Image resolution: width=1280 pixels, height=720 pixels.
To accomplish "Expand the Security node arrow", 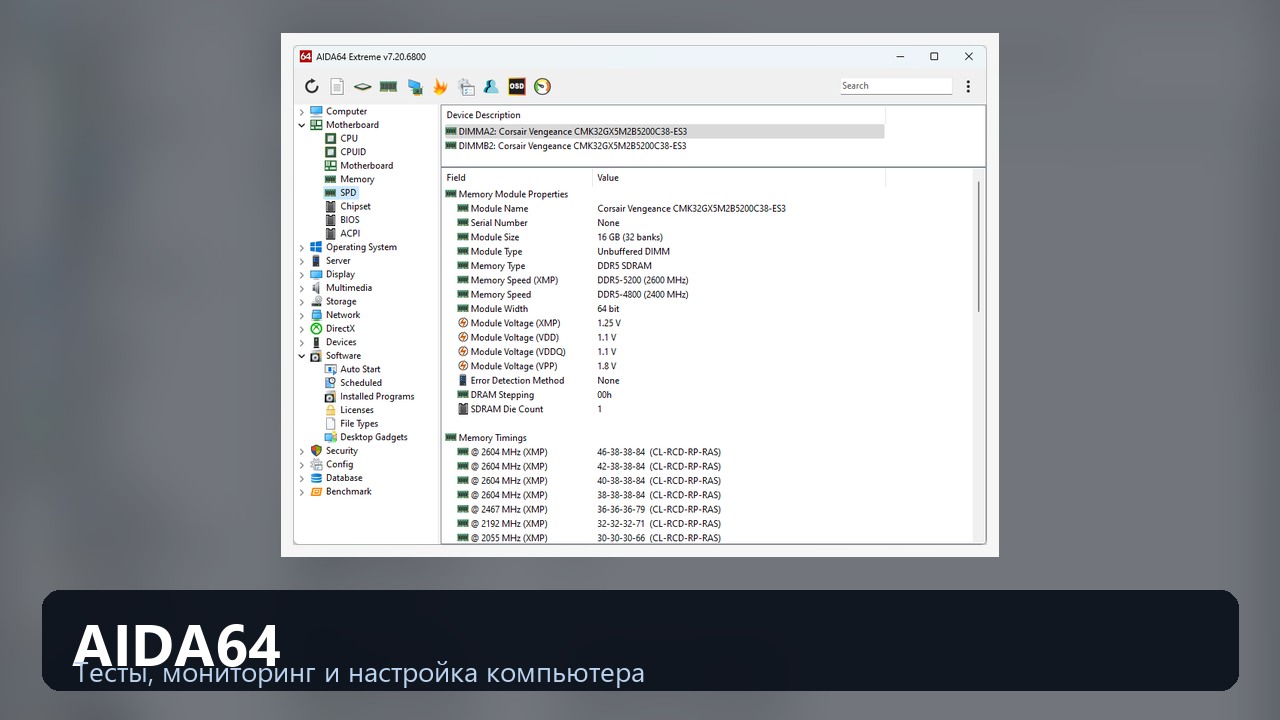I will 302,451.
